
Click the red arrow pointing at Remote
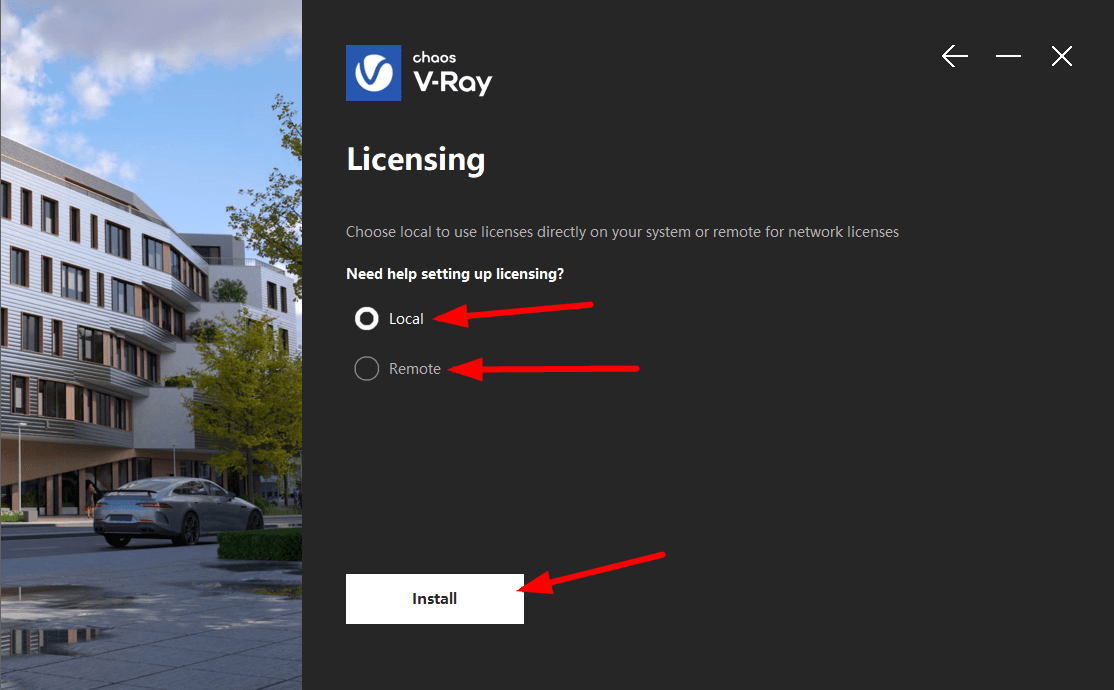pyautogui.click(x=544, y=369)
